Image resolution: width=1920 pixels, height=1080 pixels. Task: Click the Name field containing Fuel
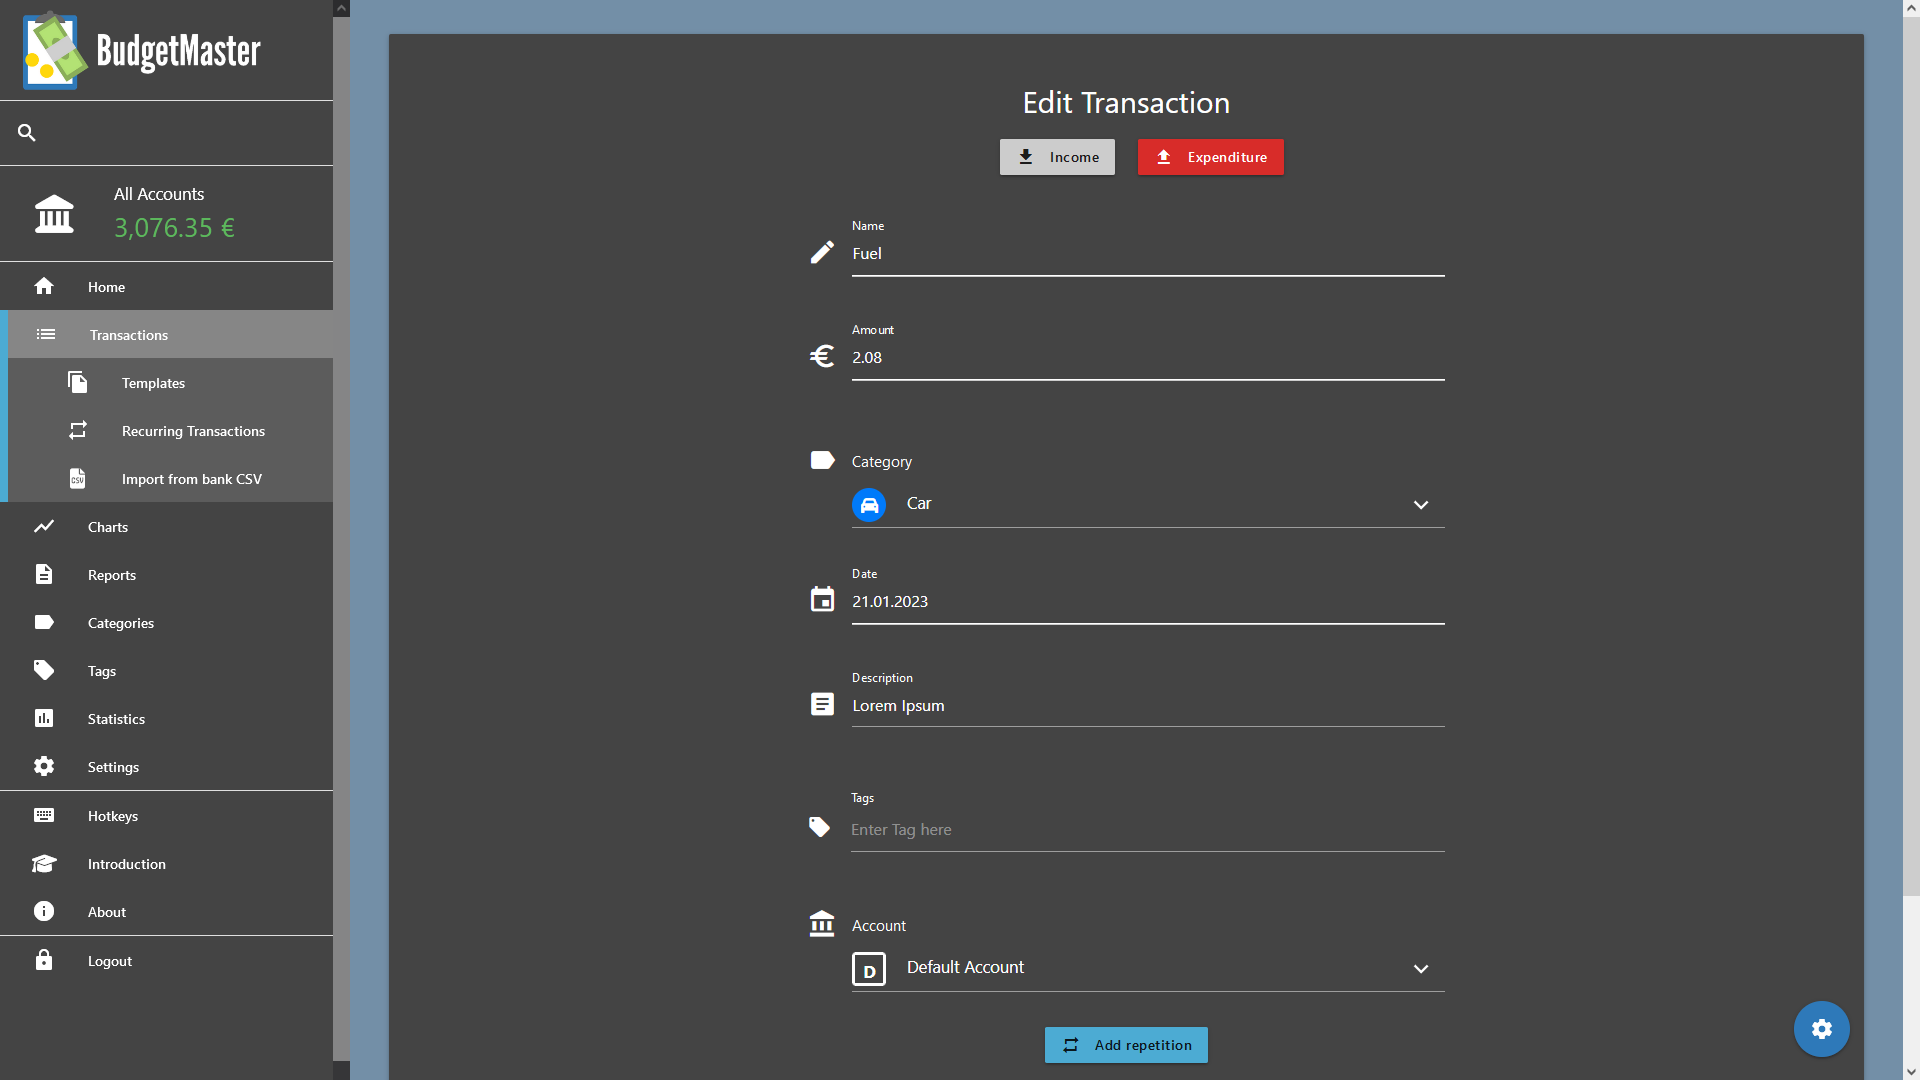(1148, 254)
